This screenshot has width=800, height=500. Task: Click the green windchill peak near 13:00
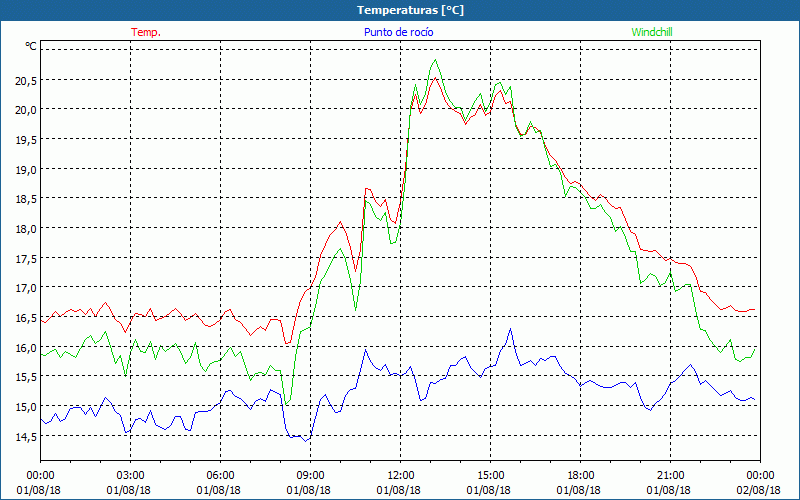435,60
